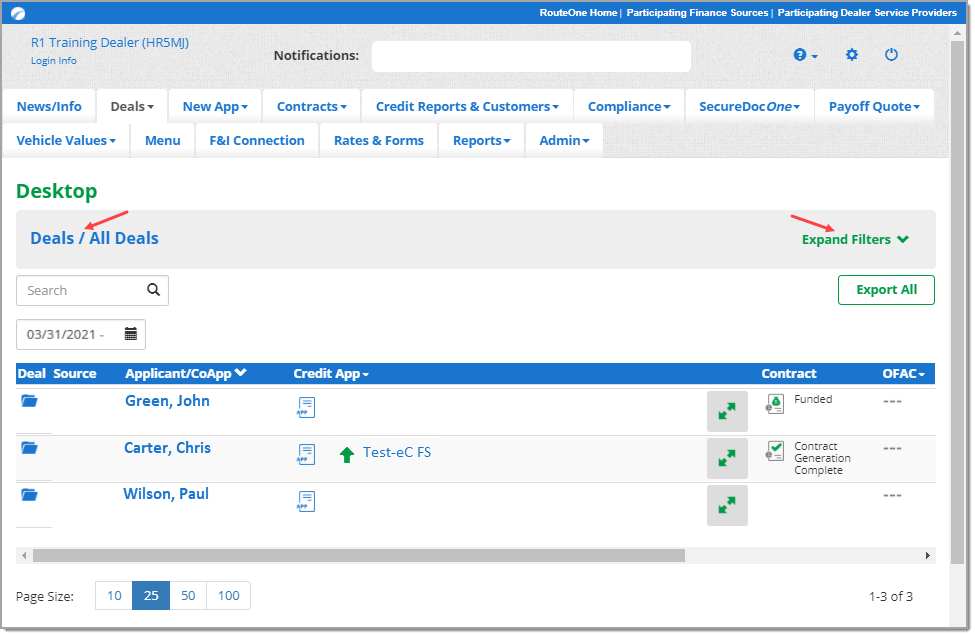The image size is (975, 636).
Task: Open the New App dropdown menu
Action: coord(215,106)
